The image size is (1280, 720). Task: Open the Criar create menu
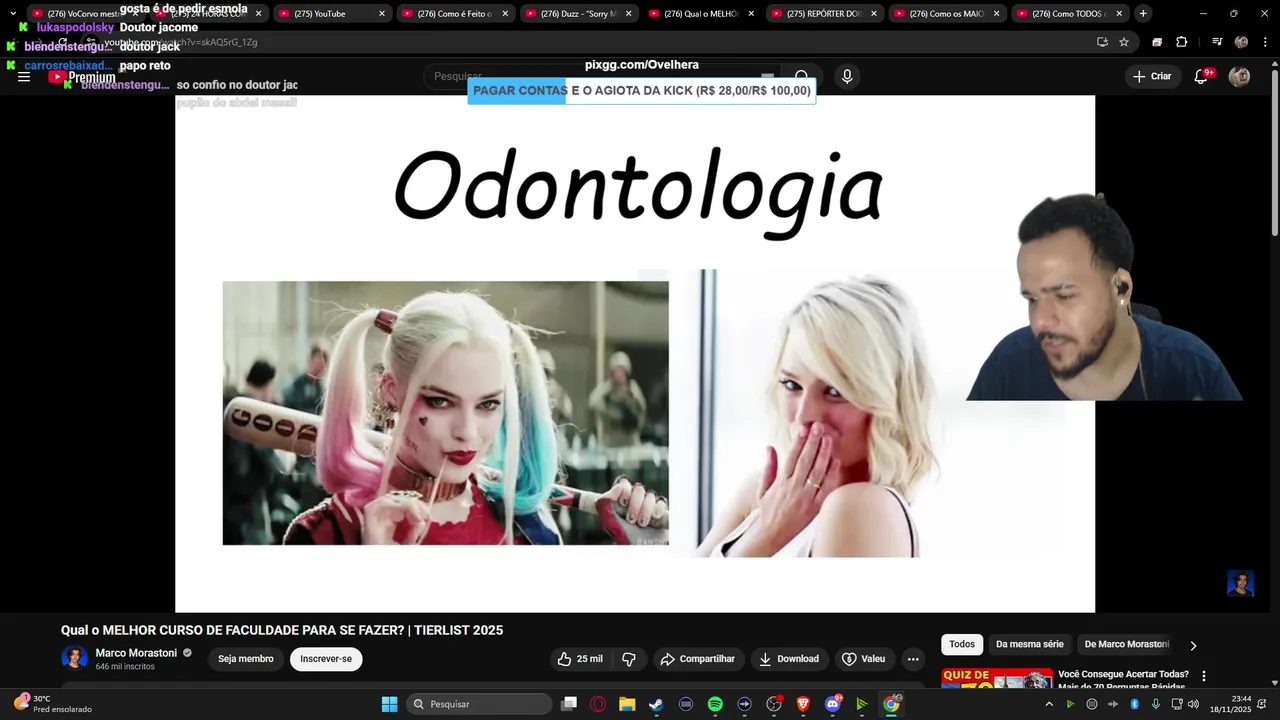point(1151,76)
